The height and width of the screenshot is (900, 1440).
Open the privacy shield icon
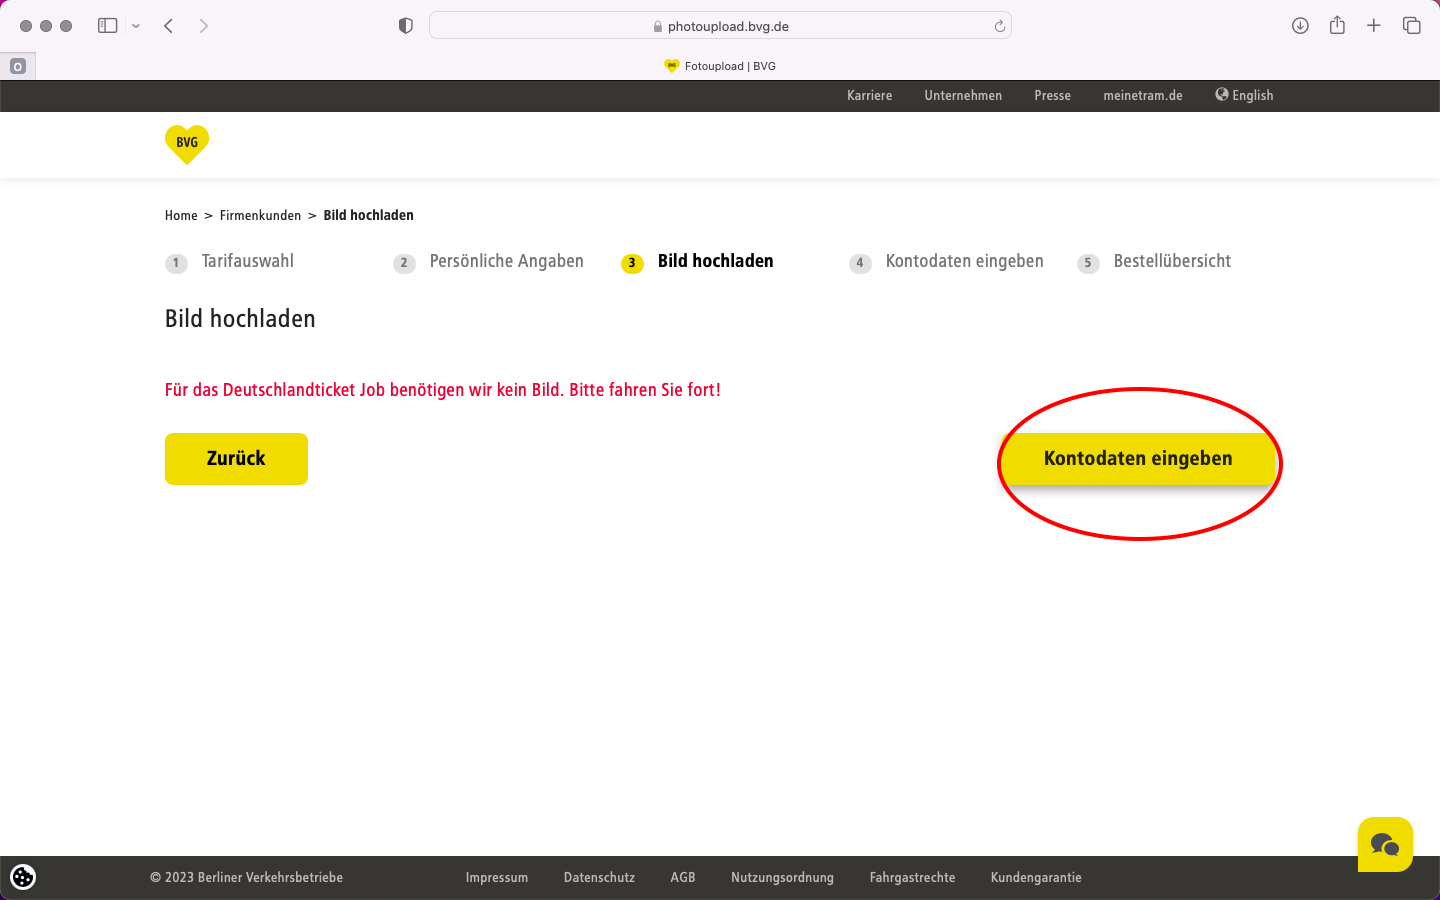point(406,26)
